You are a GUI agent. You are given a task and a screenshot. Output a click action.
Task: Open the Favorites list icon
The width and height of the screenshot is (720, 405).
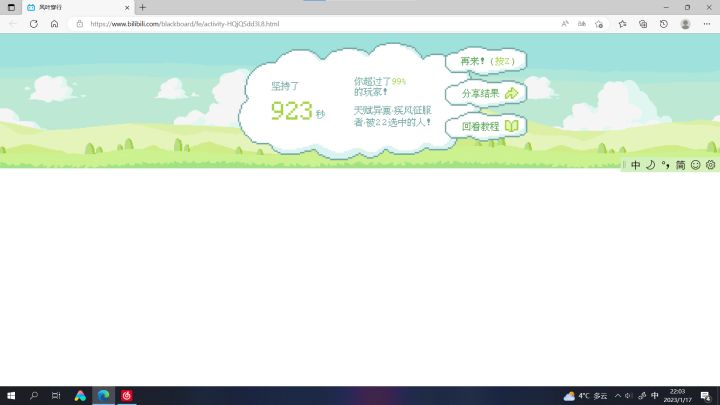(622, 24)
